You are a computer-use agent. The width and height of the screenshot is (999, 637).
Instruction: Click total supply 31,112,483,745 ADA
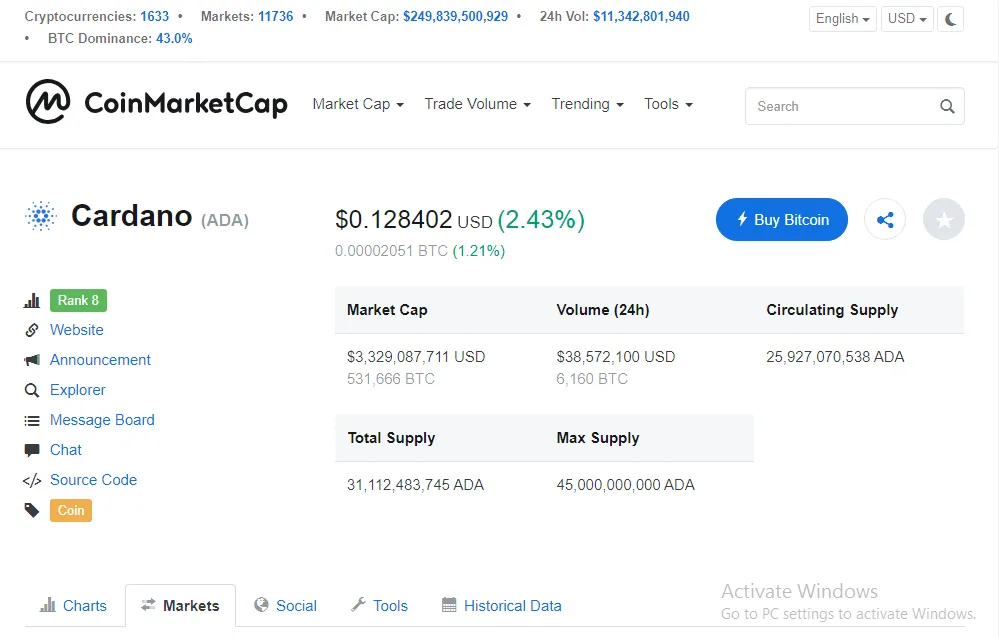coord(415,485)
